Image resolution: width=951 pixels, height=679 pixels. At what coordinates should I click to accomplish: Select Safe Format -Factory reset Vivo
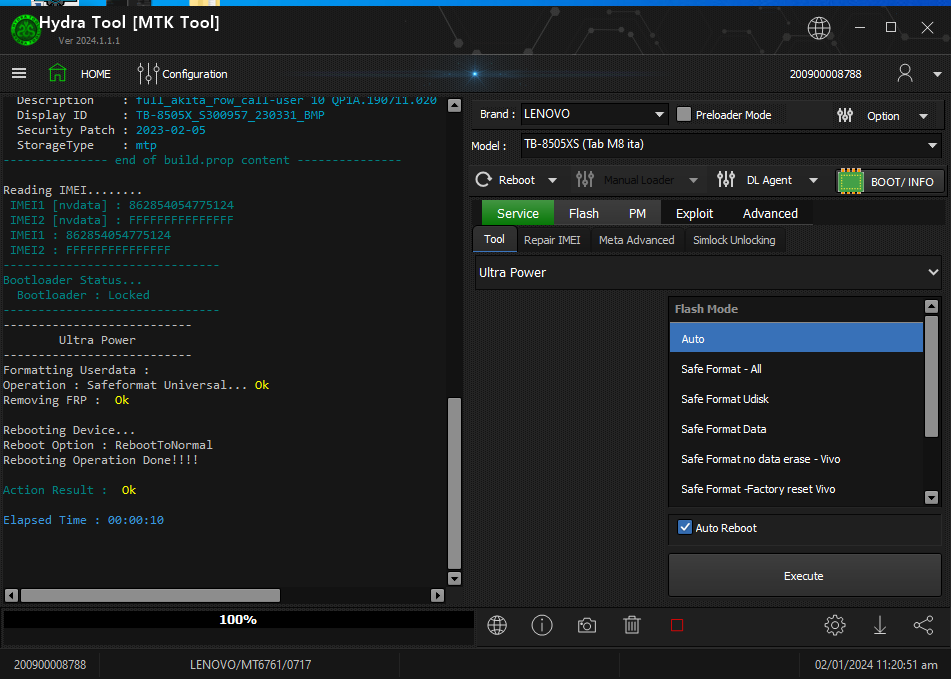click(x=796, y=489)
